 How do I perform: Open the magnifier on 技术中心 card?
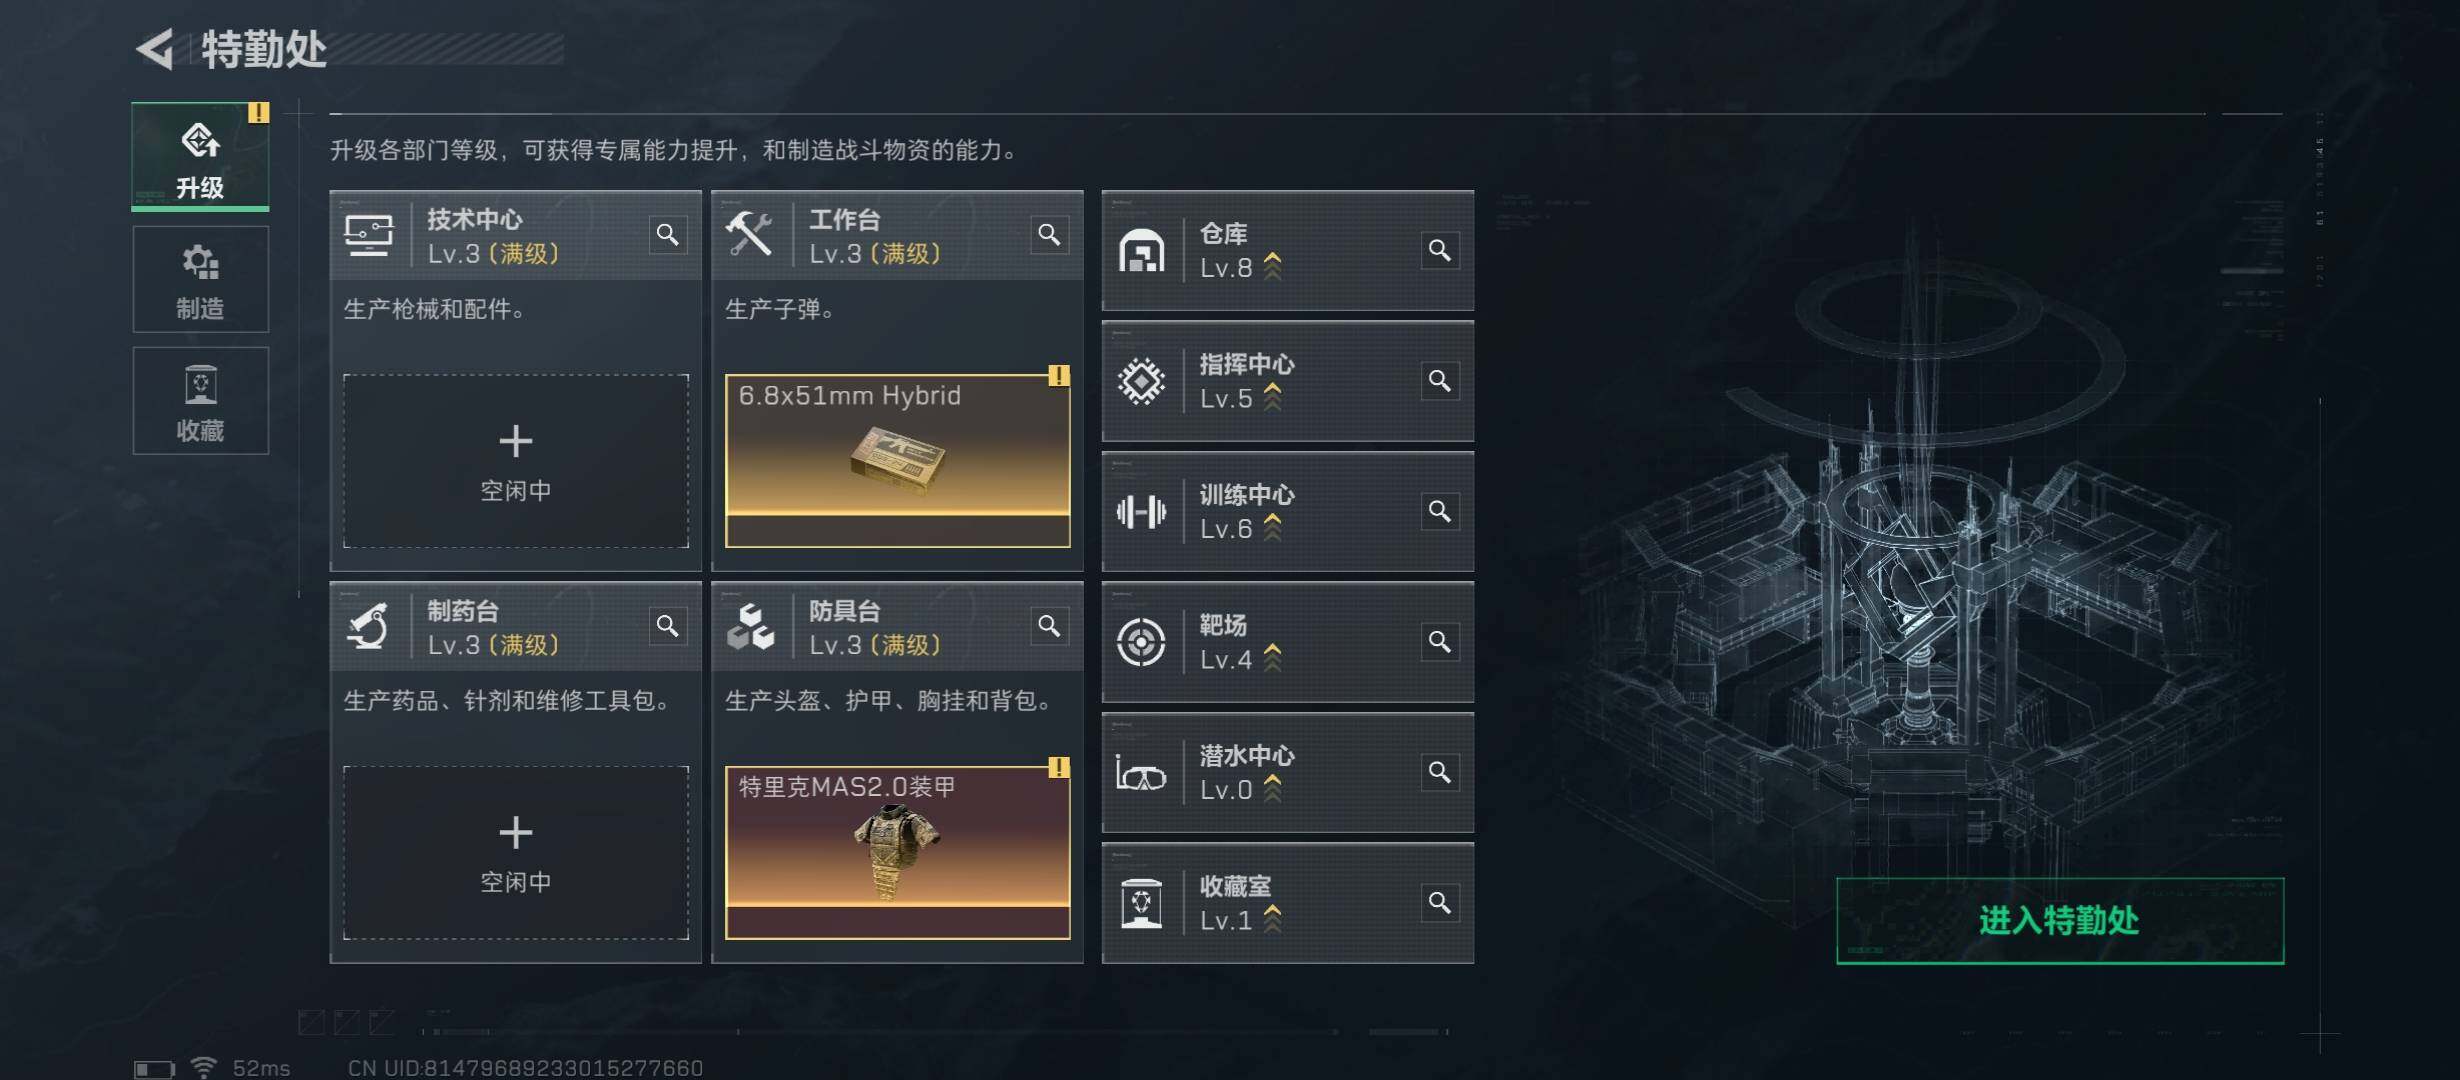point(667,235)
